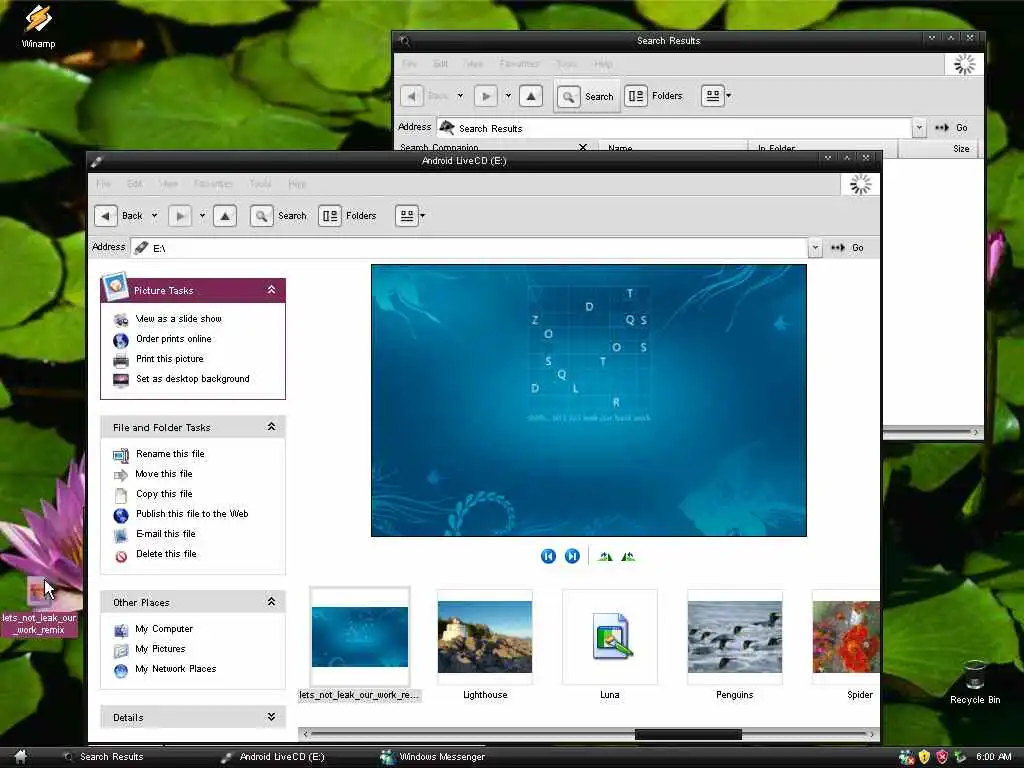
Task: Open Winamp desktop shortcut
Action: click(x=38, y=26)
